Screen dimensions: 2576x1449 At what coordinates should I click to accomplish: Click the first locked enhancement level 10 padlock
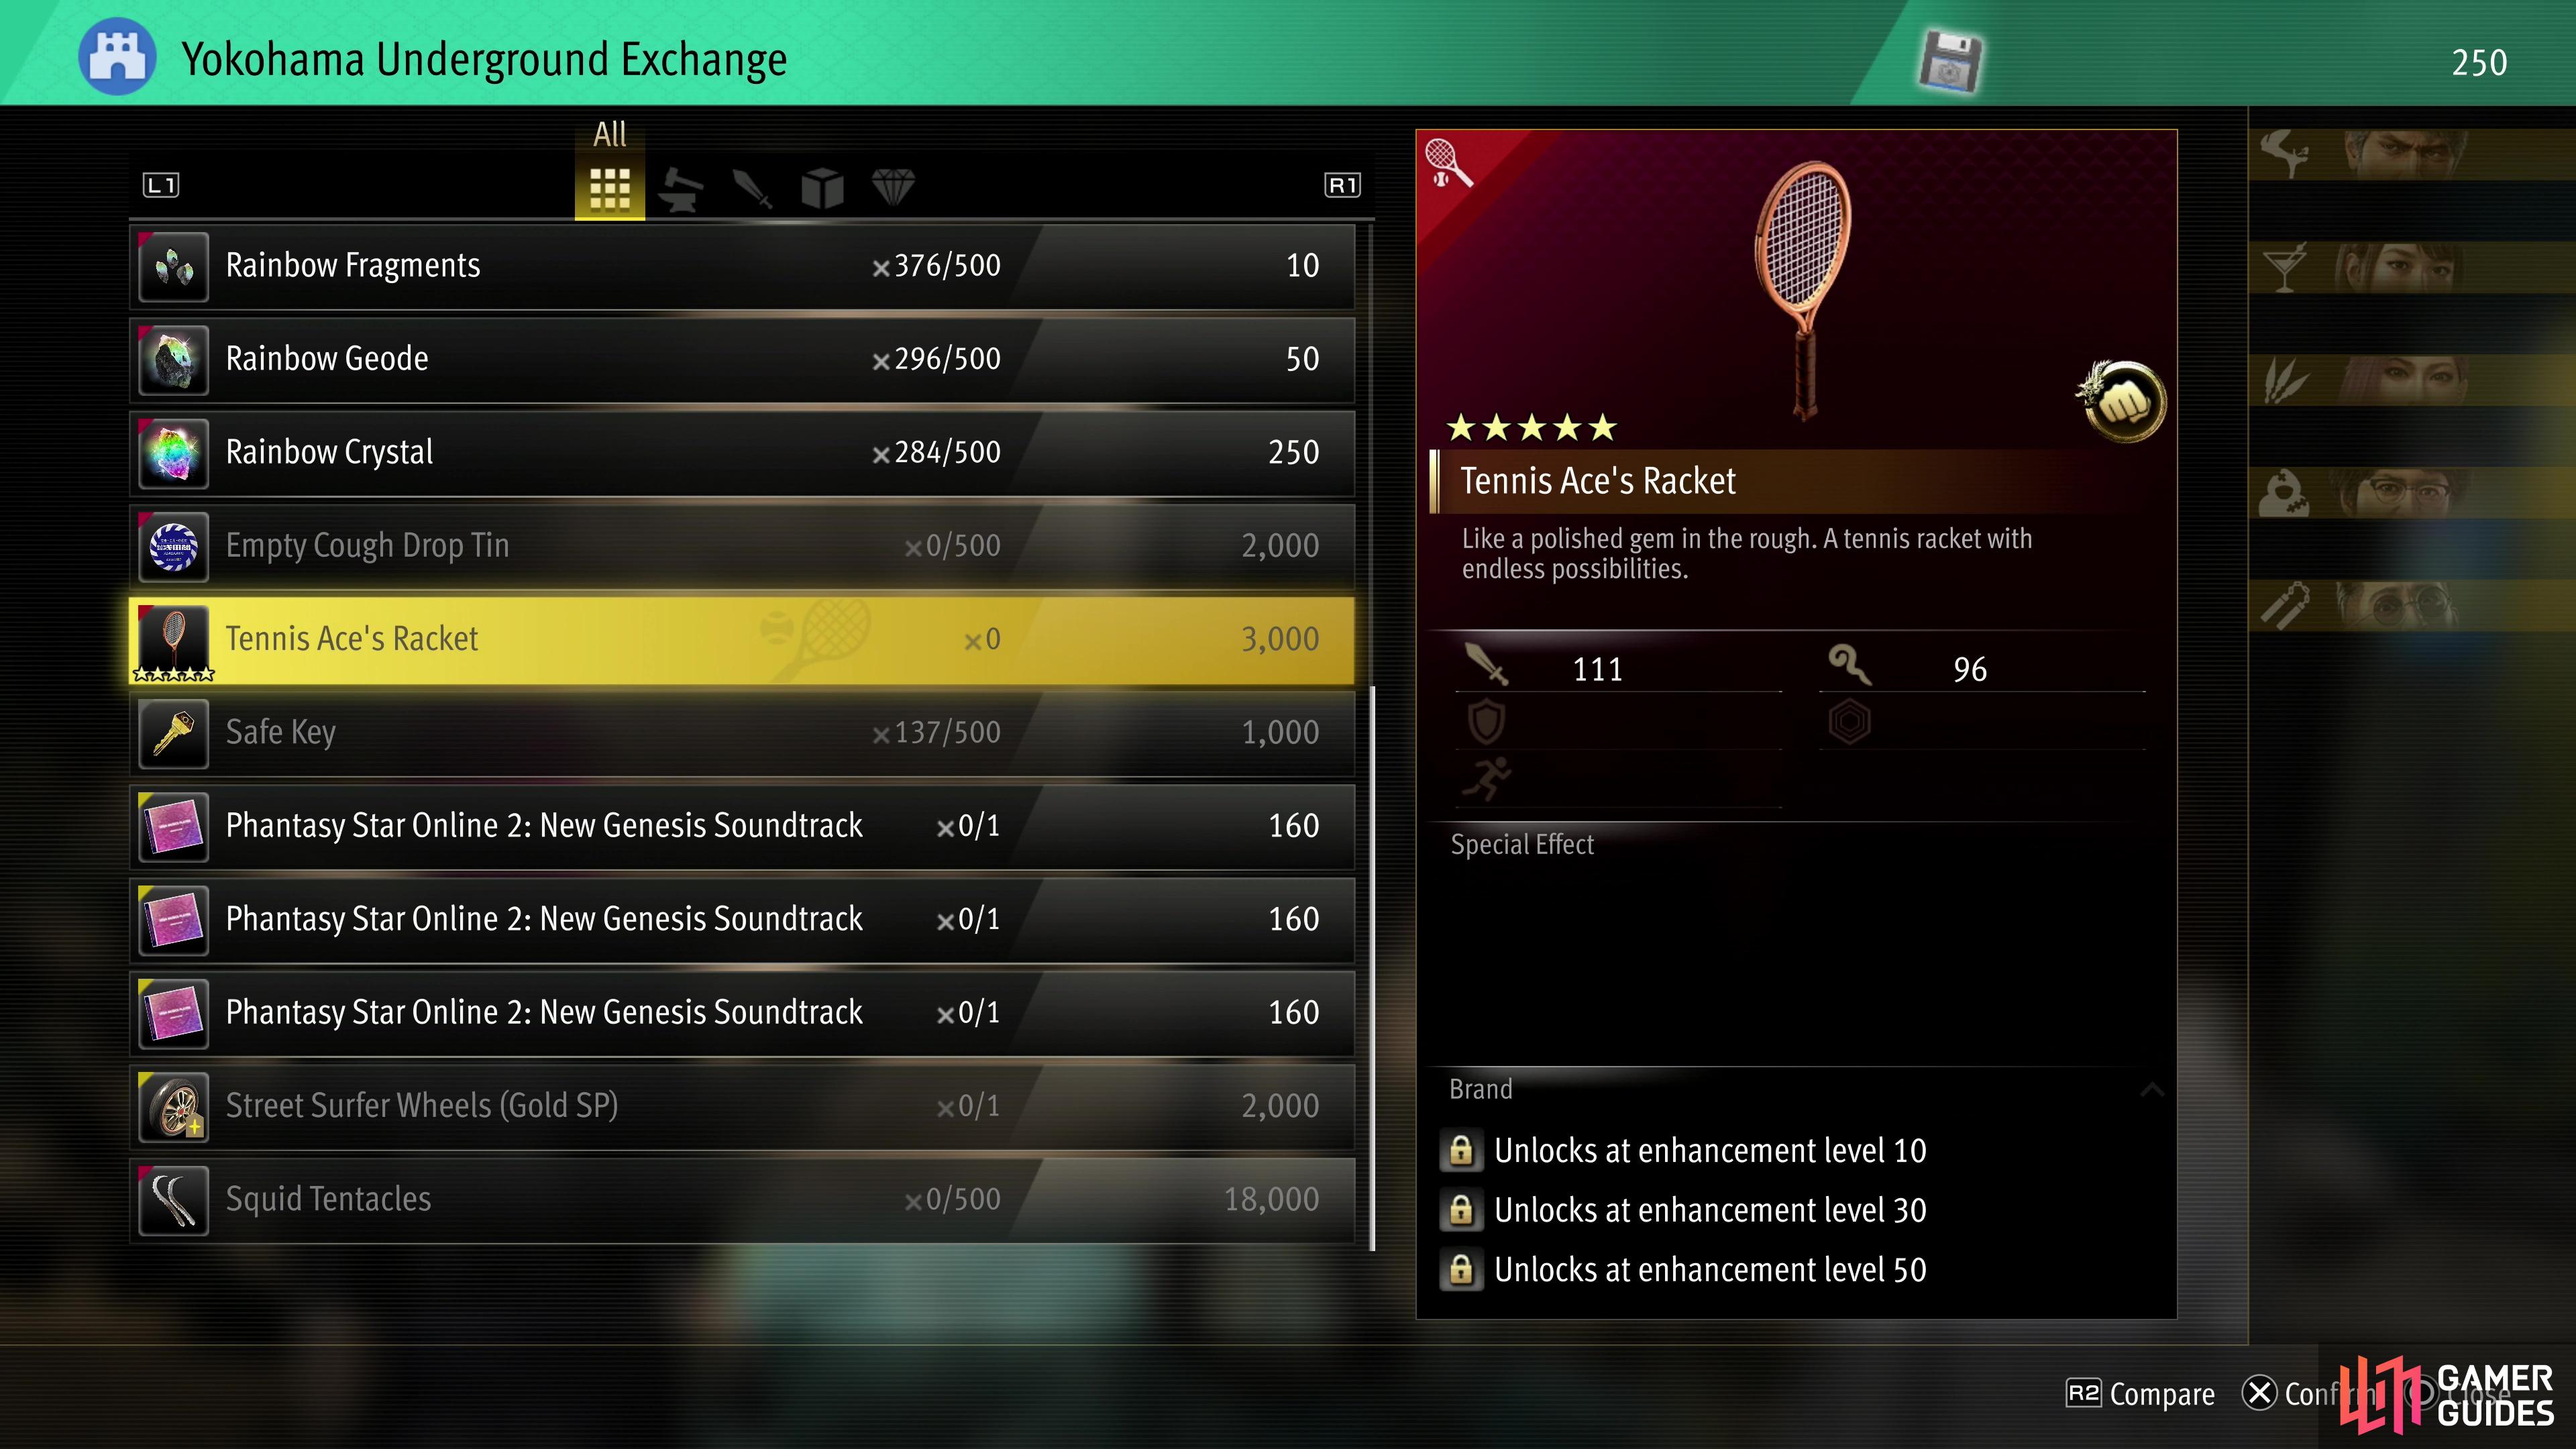click(x=1461, y=1151)
